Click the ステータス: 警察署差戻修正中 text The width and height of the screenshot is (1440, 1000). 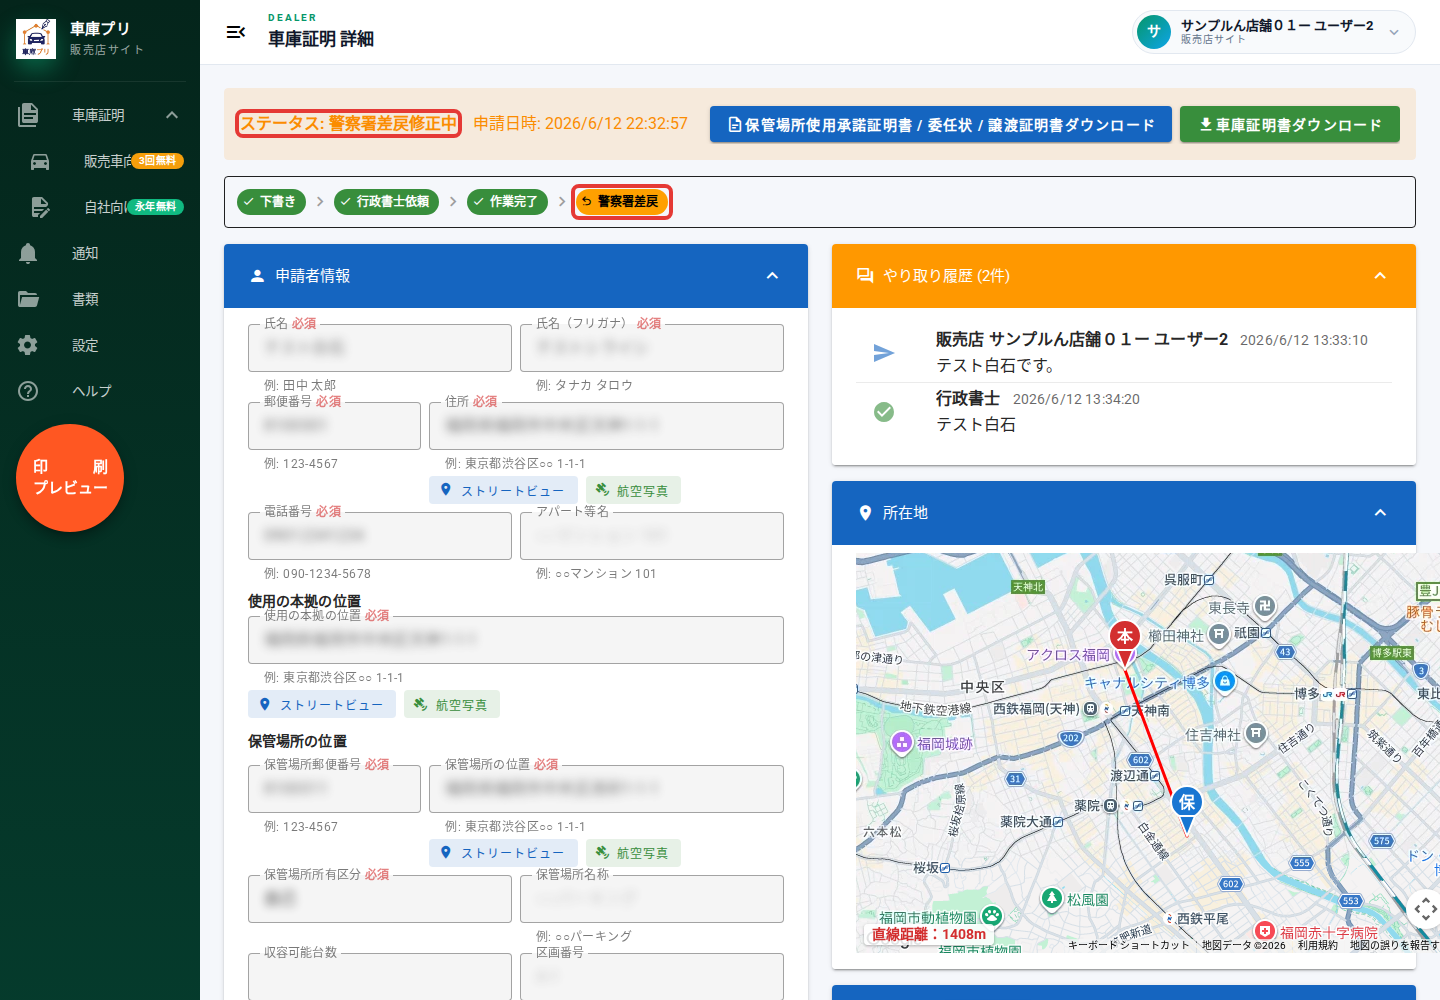pyautogui.click(x=348, y=124)
